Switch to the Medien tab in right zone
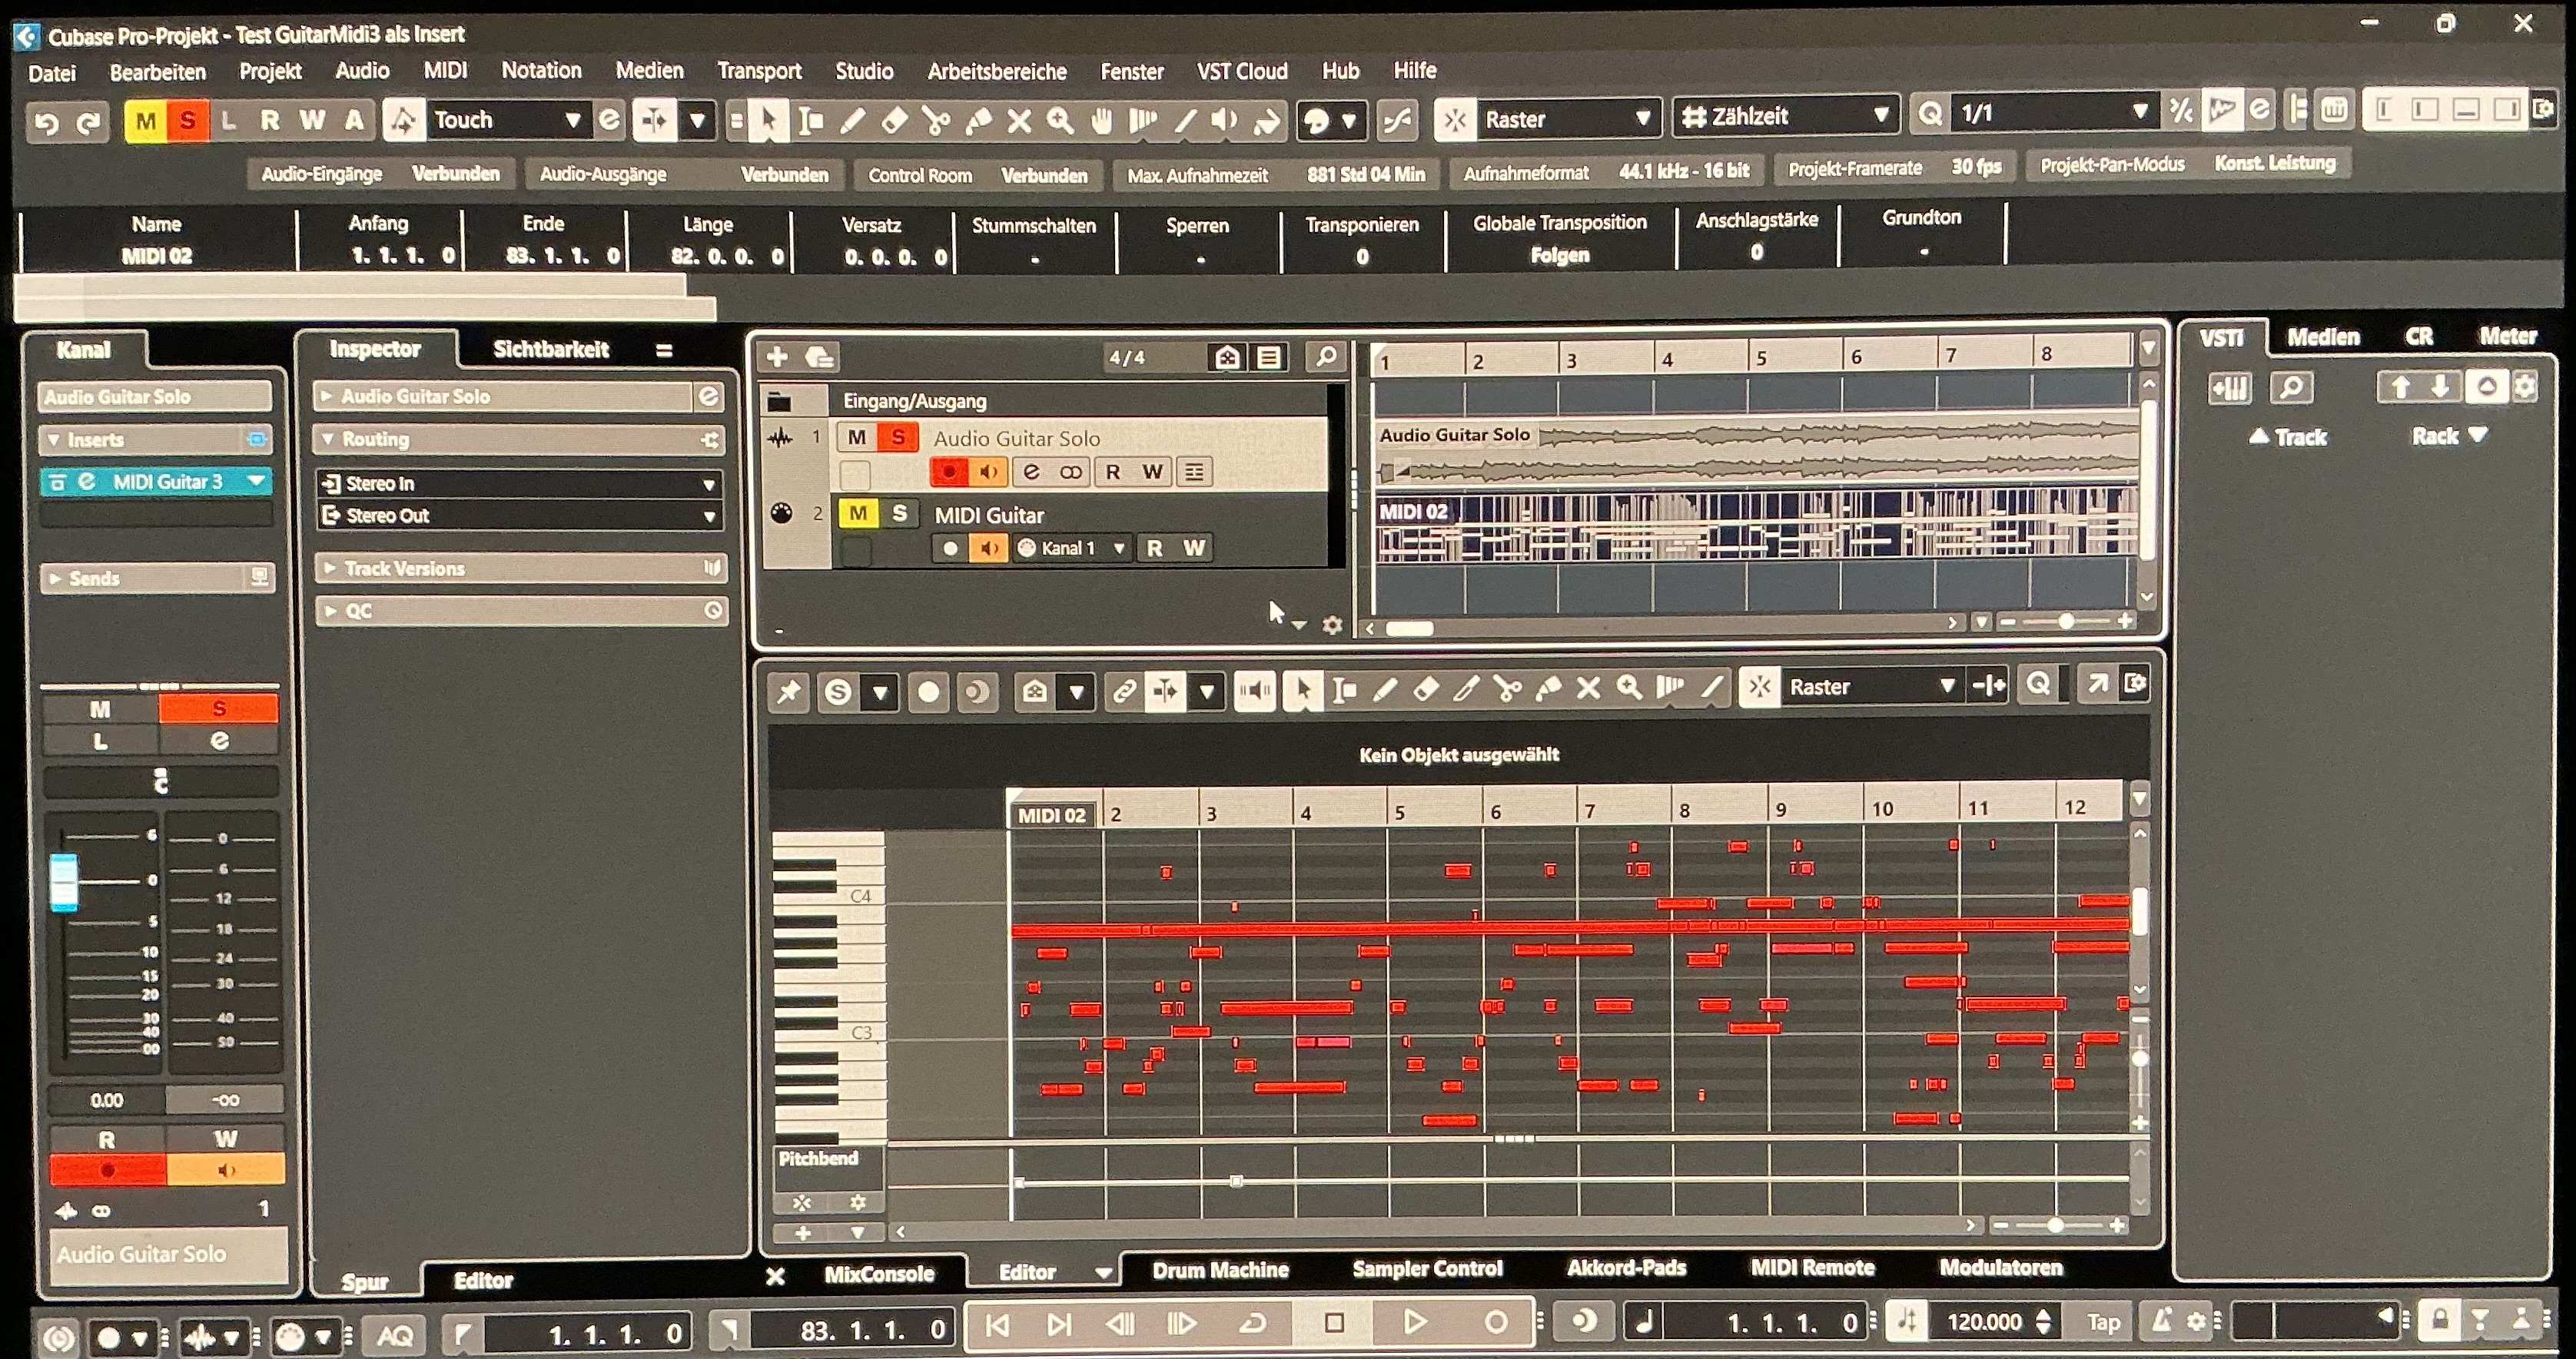The image size is (2576, 1359). coord(2323,337)
